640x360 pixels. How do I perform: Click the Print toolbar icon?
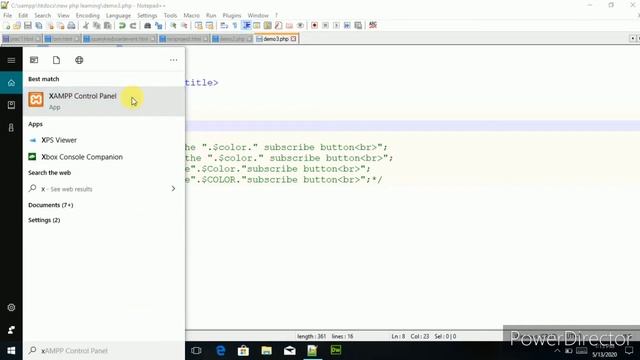(71, 25)
